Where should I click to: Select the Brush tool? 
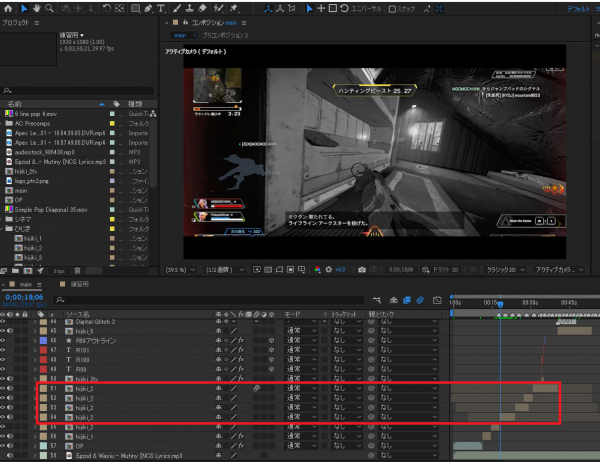(x=177, y=8)
